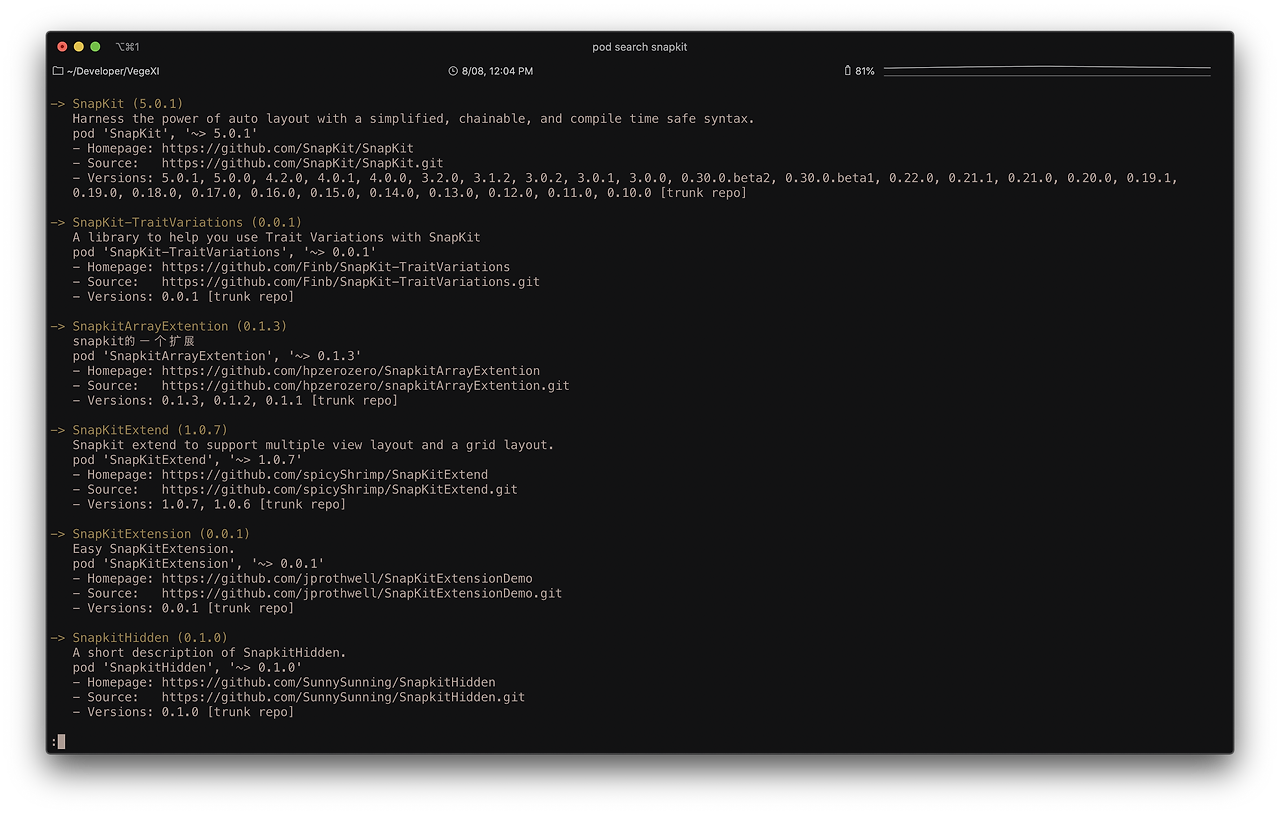Click the 'SnapKitExtension (0.0.1)' heading

pos(161,534)
